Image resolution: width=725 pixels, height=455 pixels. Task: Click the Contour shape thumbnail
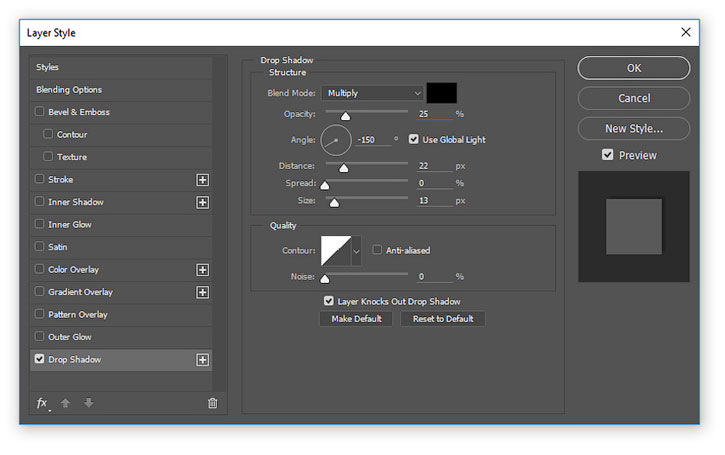(x=336, y=251)
